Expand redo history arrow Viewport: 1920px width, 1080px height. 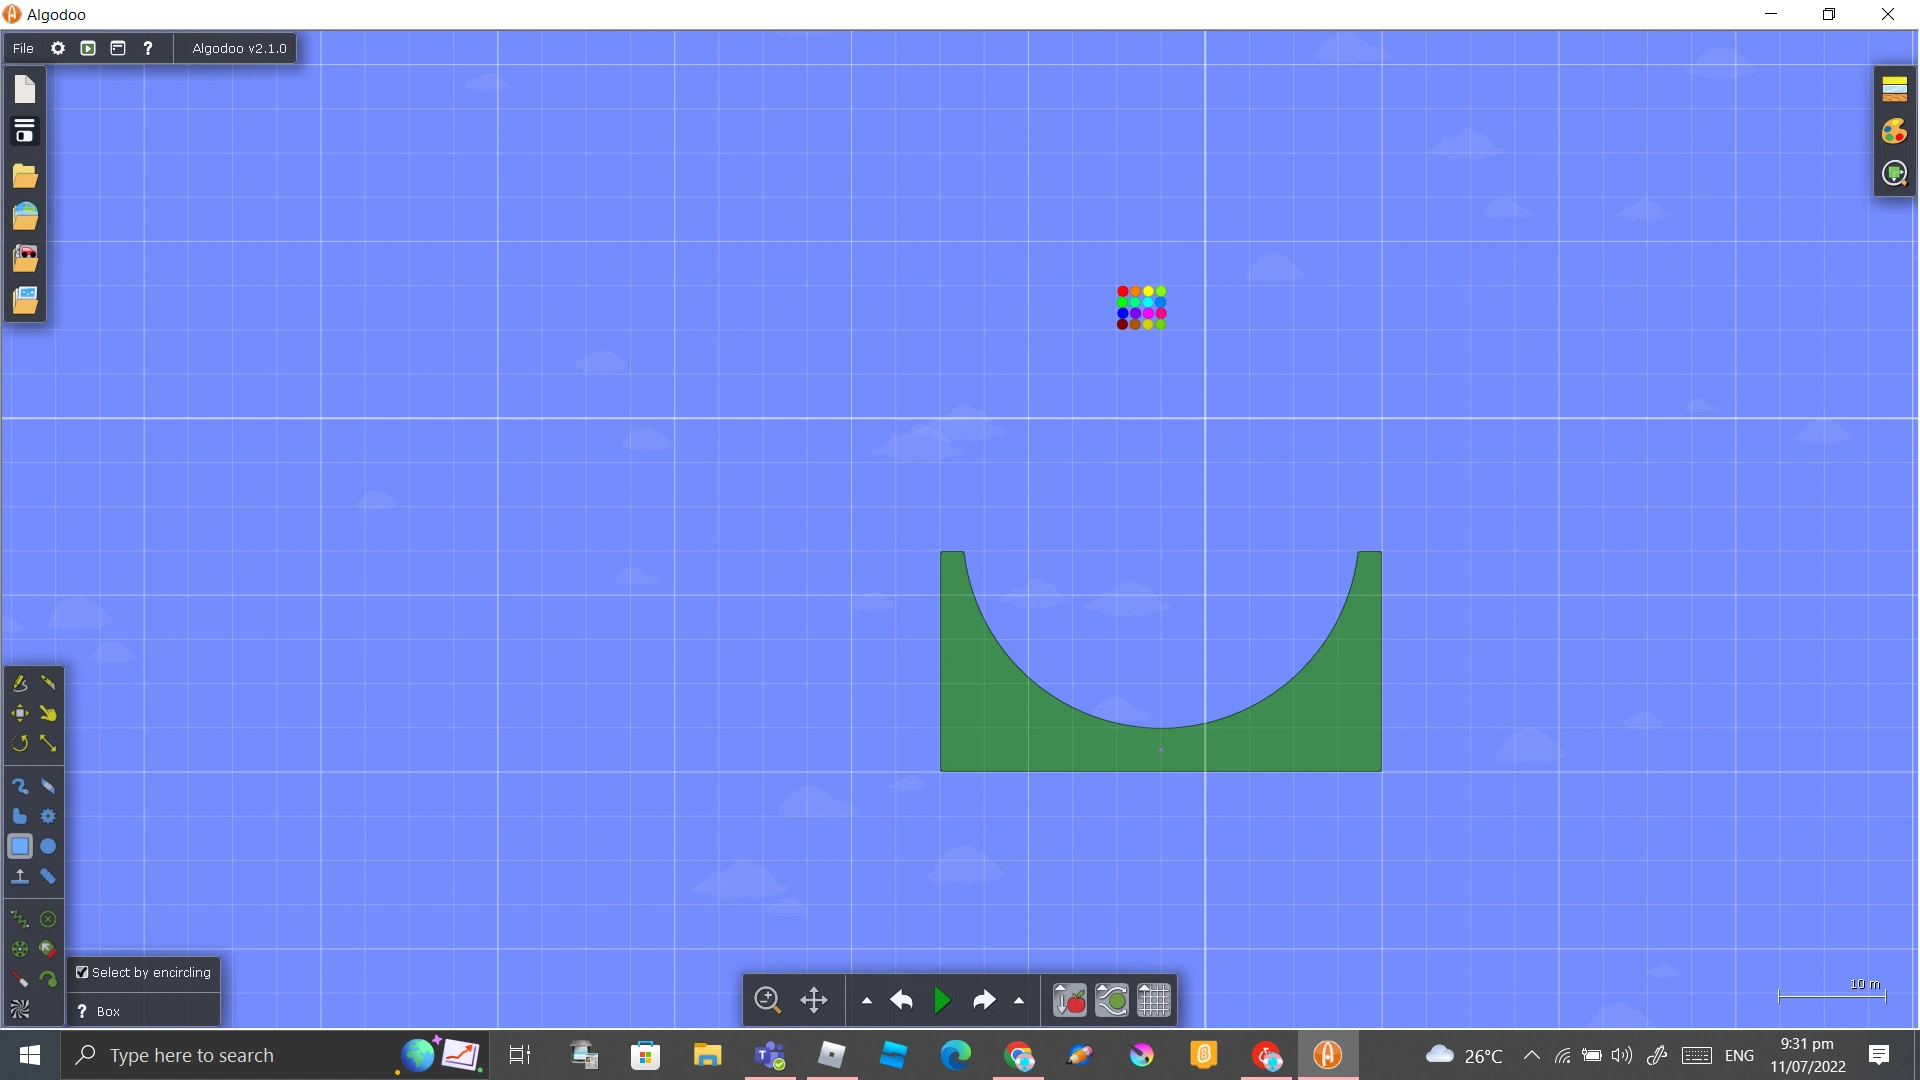(x=1019, y=1000)
